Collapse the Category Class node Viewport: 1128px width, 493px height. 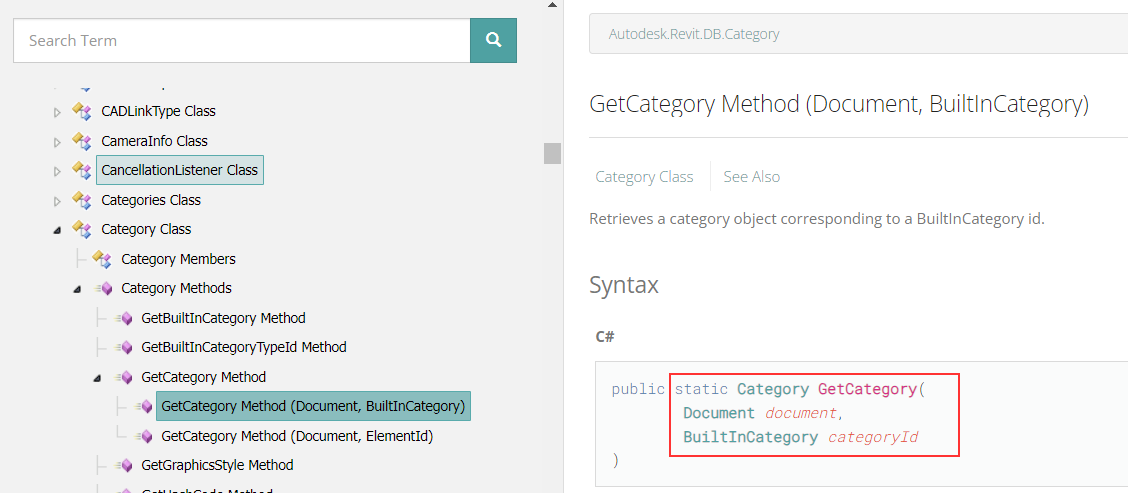pos(58,230)
